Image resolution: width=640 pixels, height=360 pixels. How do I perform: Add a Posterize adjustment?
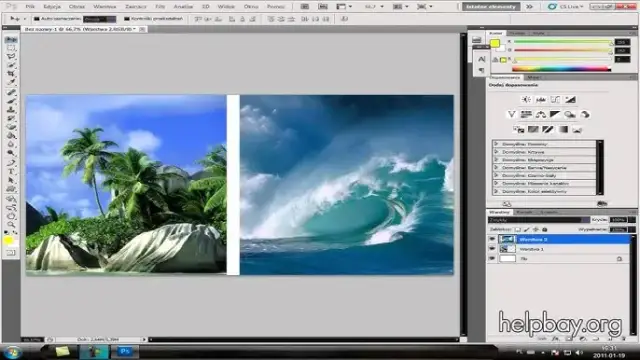(x=533, y=129)
